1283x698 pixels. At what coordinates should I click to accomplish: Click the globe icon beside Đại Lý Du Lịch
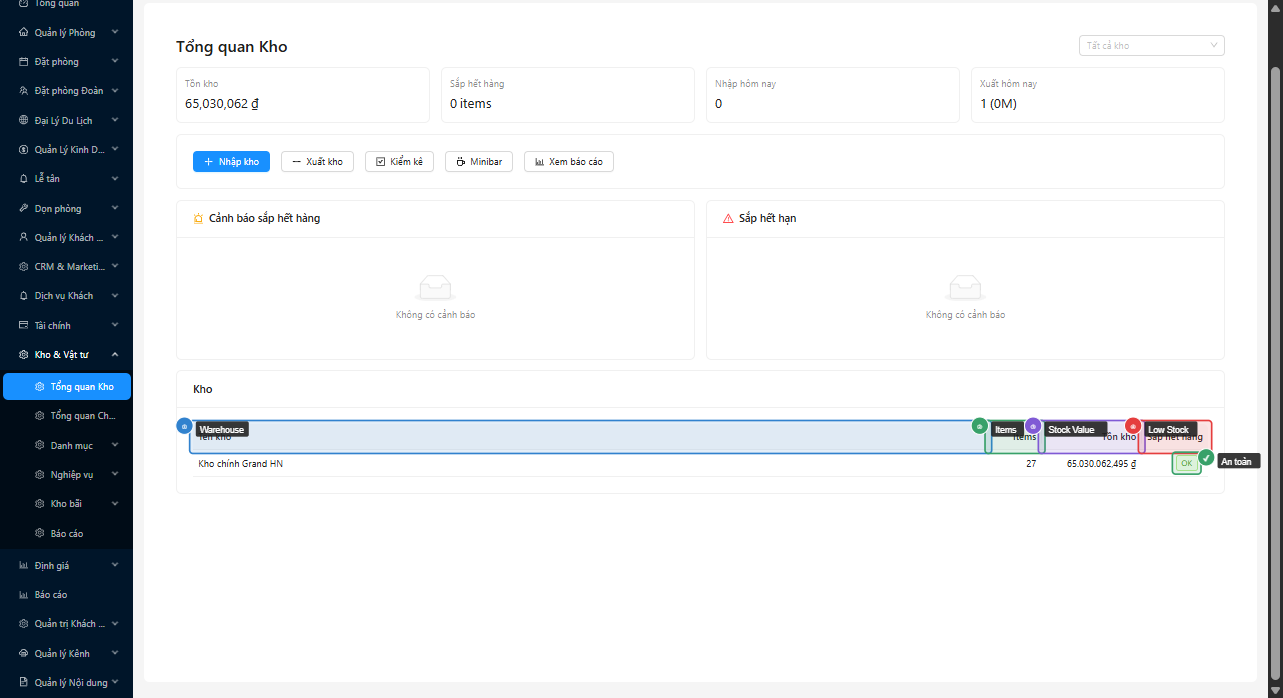[x=24, y=120]
